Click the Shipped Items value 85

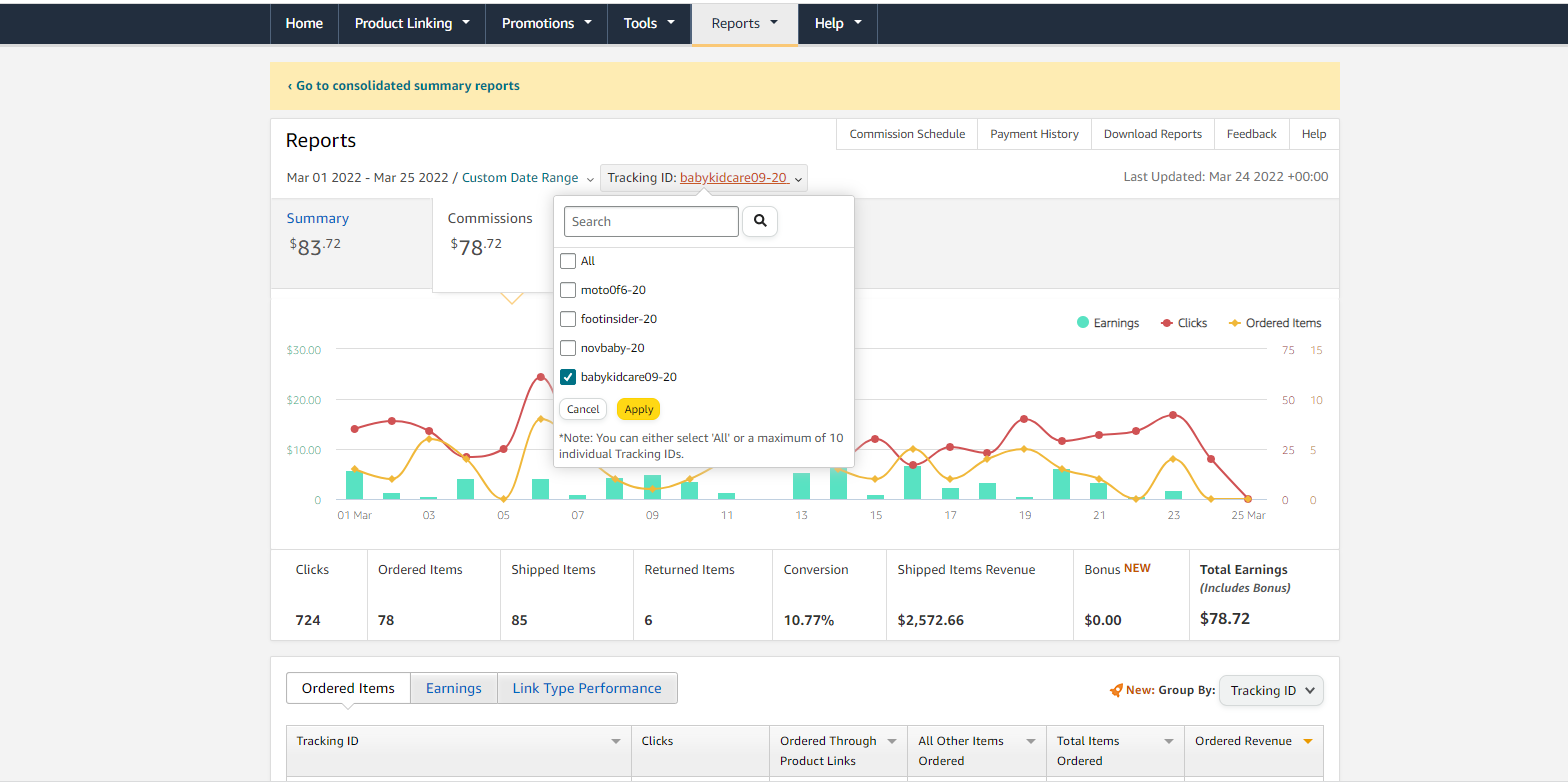pos(519,620)
